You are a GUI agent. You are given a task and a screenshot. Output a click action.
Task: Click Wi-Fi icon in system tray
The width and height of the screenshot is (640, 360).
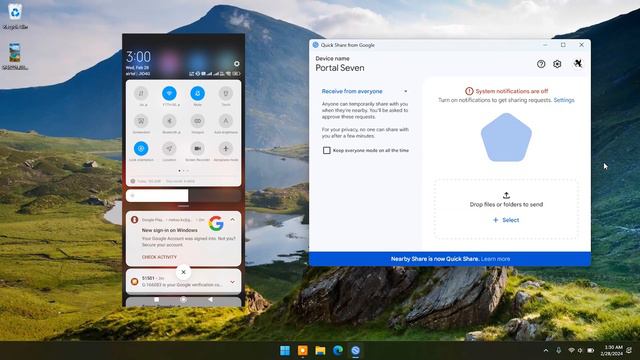coord(571,350)
